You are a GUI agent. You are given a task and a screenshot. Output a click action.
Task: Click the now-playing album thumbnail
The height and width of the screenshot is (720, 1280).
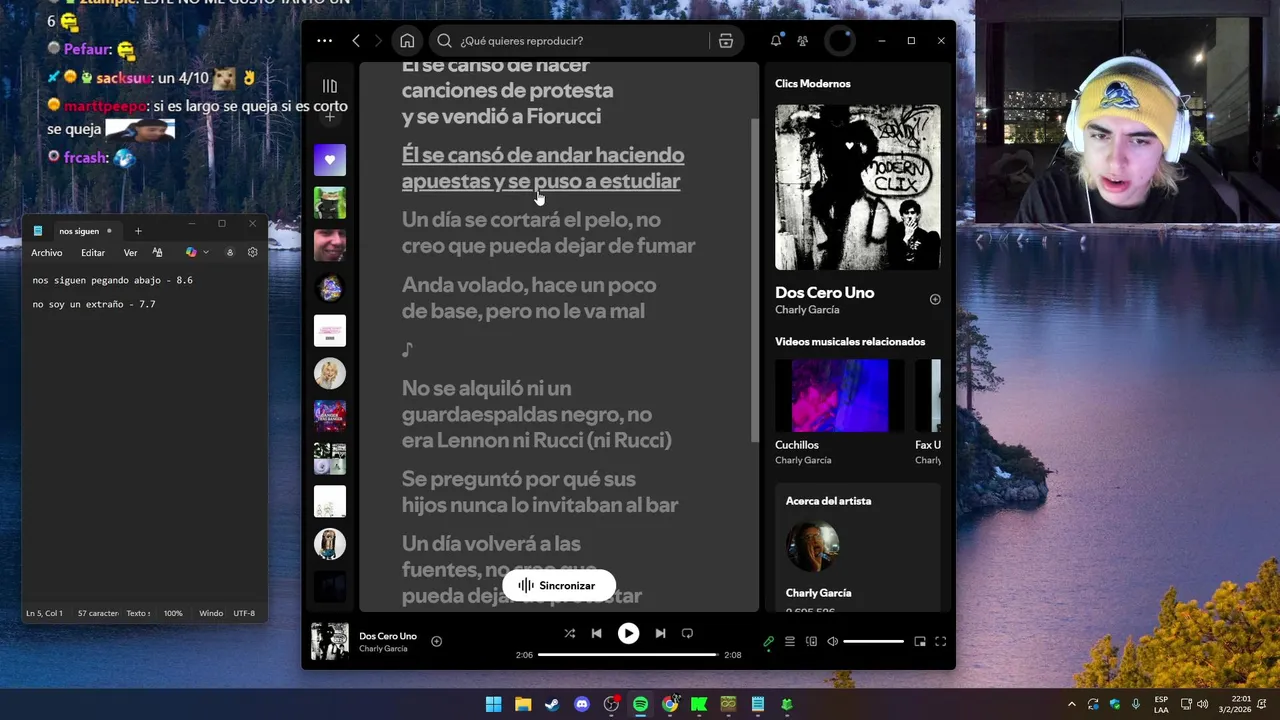[x=330, y=642]
